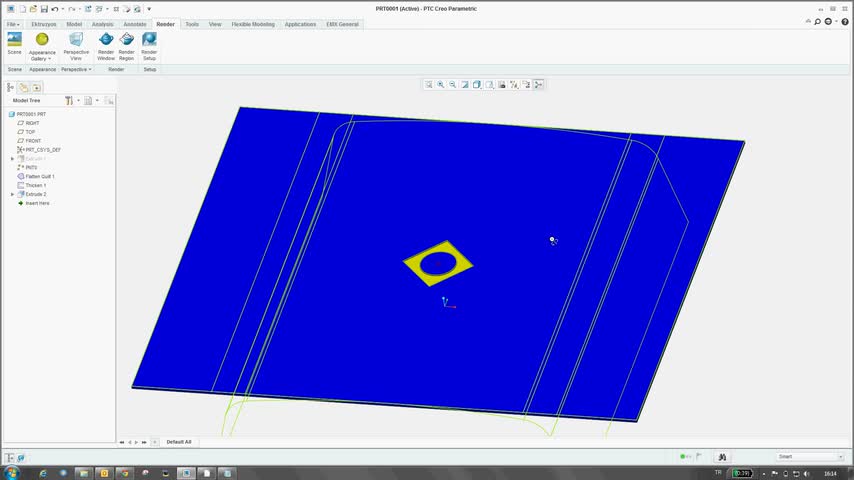Click the Refit icon in graphics toolbar
854x480 pixels.
pos(429,84)
